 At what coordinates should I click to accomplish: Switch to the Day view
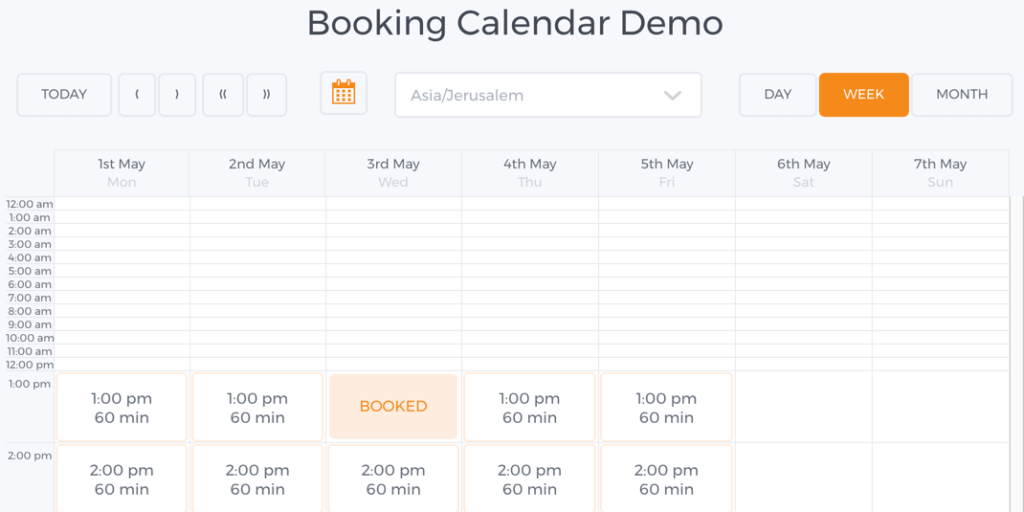(777, 95)
